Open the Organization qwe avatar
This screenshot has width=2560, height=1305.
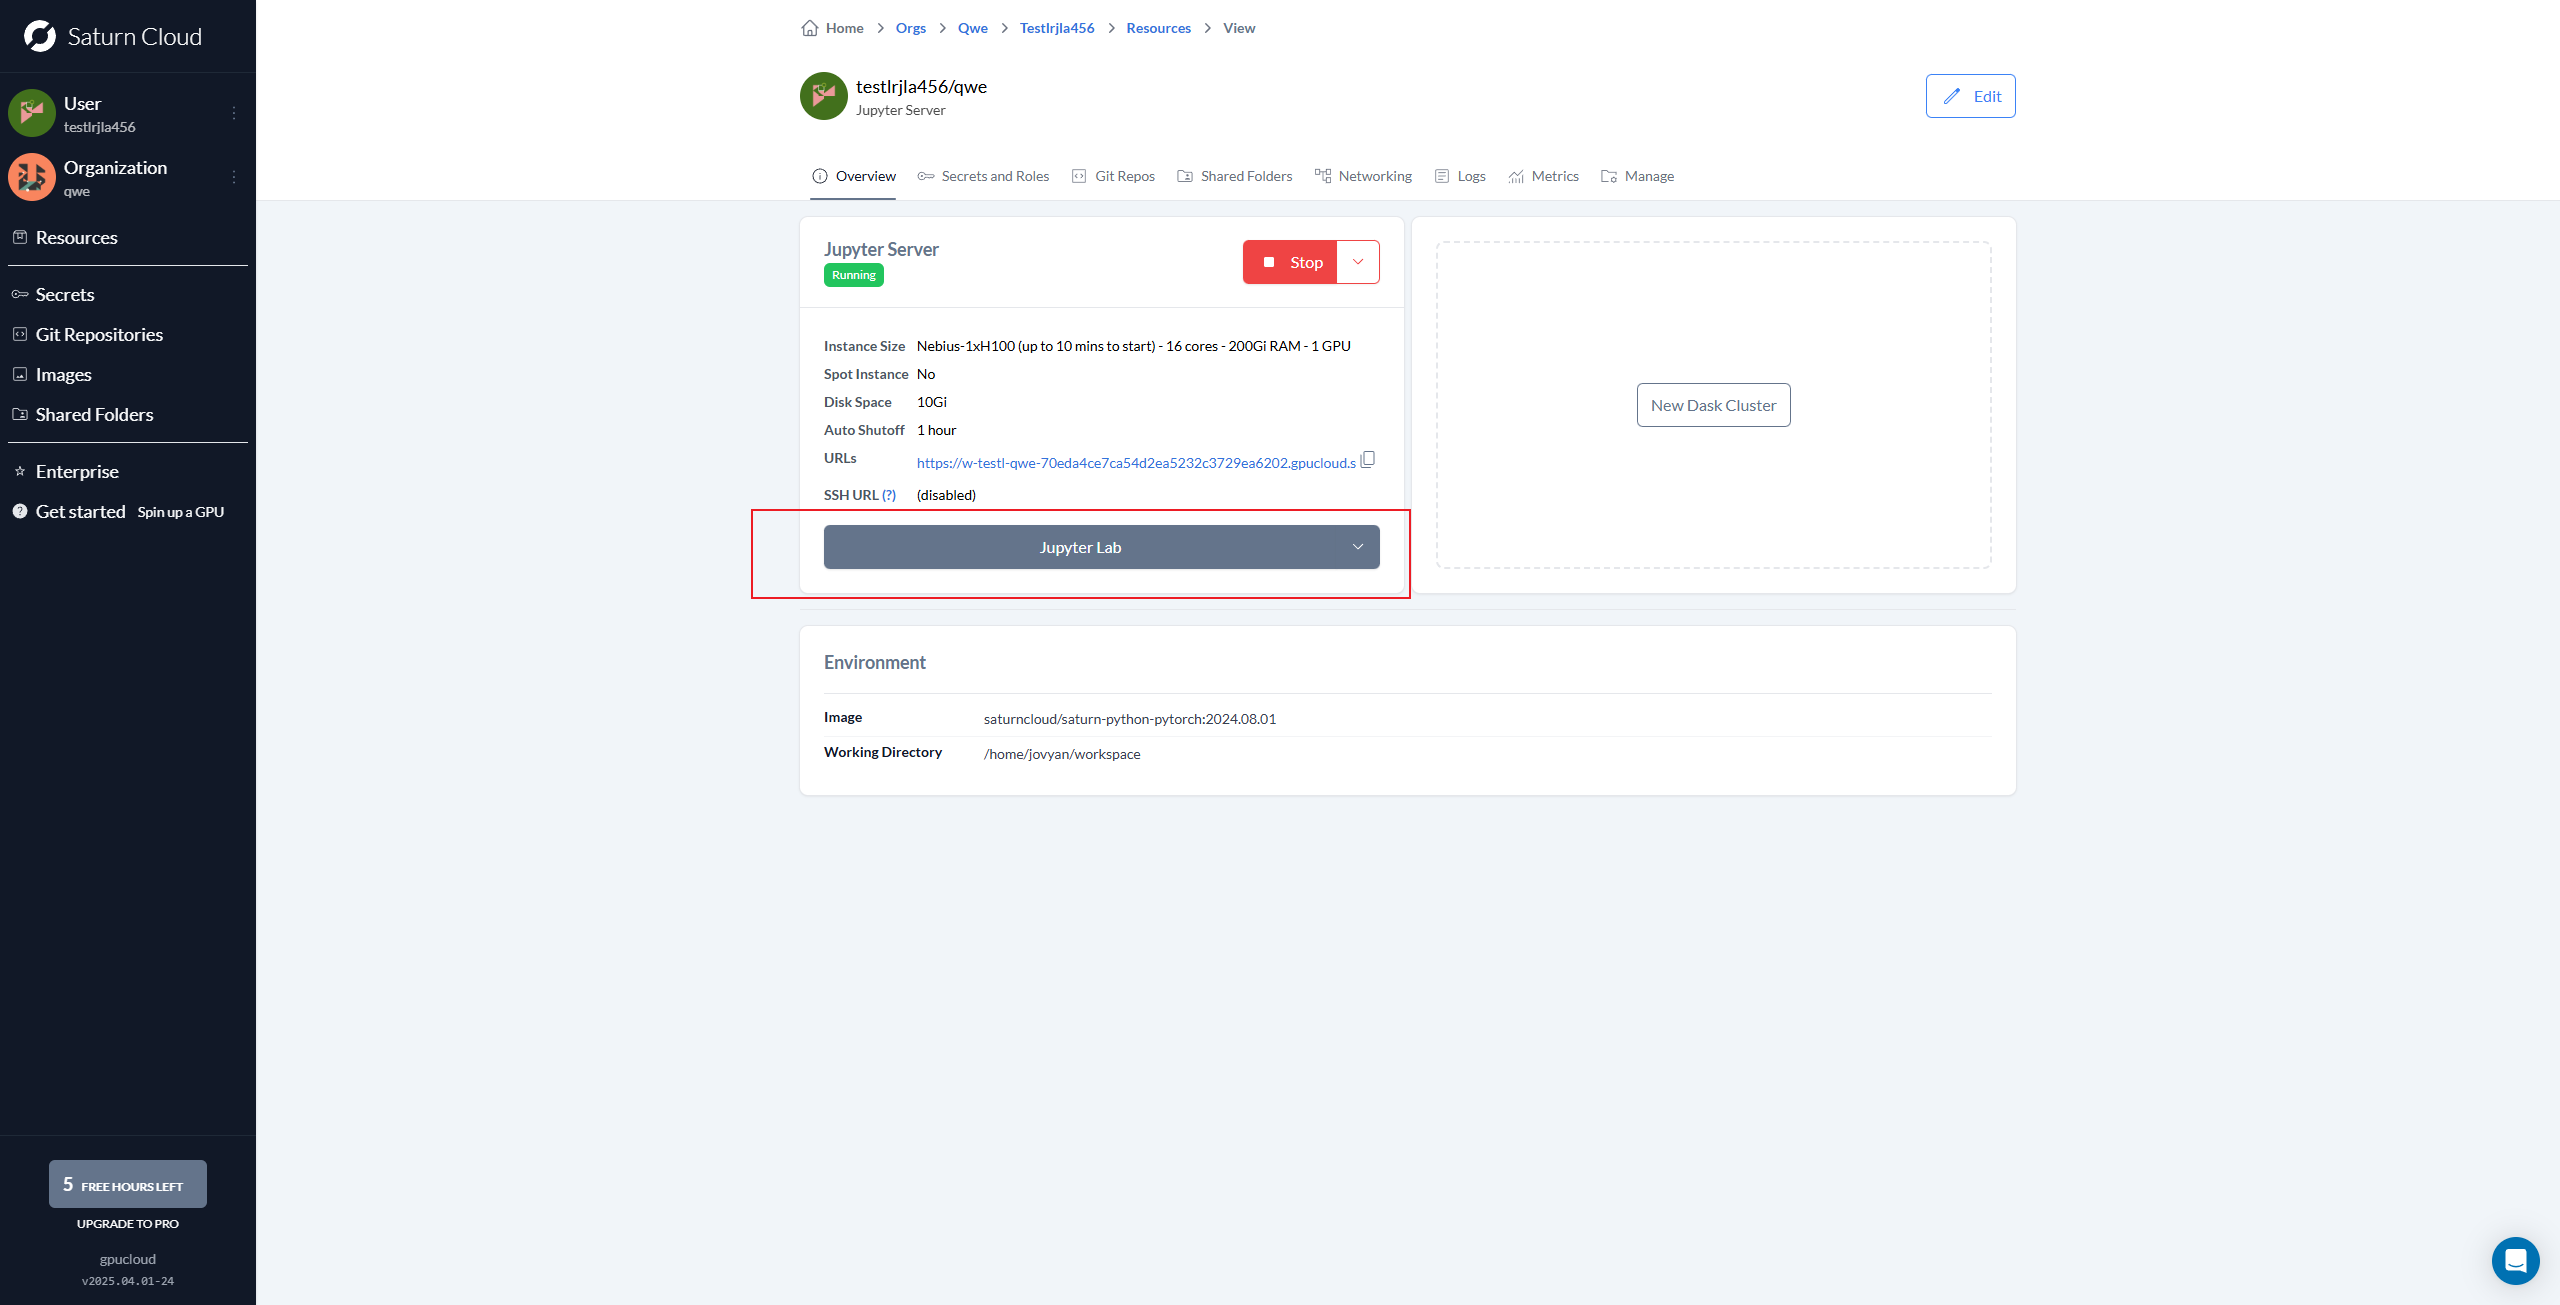(x=32, y=177)
